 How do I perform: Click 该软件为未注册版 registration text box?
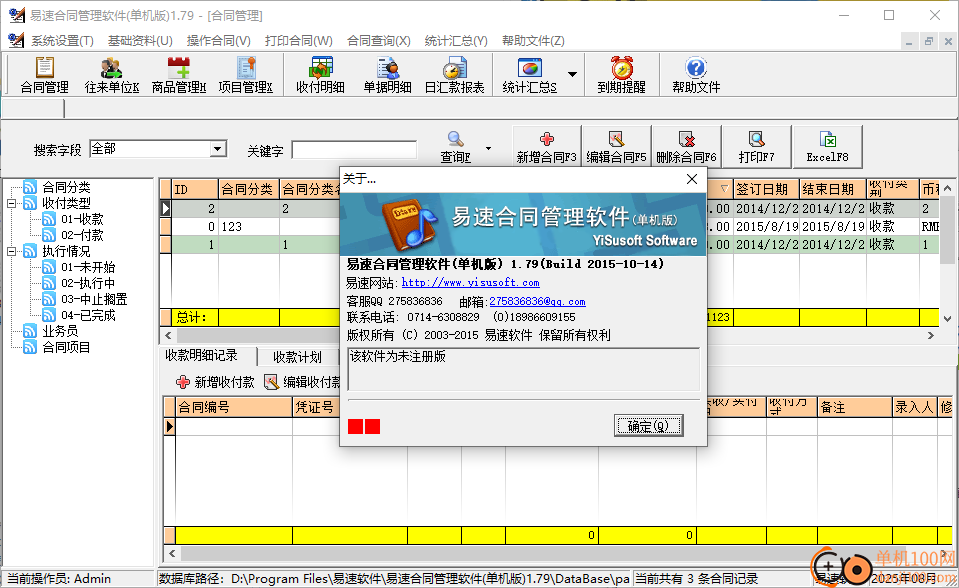[x=524, y=369]
